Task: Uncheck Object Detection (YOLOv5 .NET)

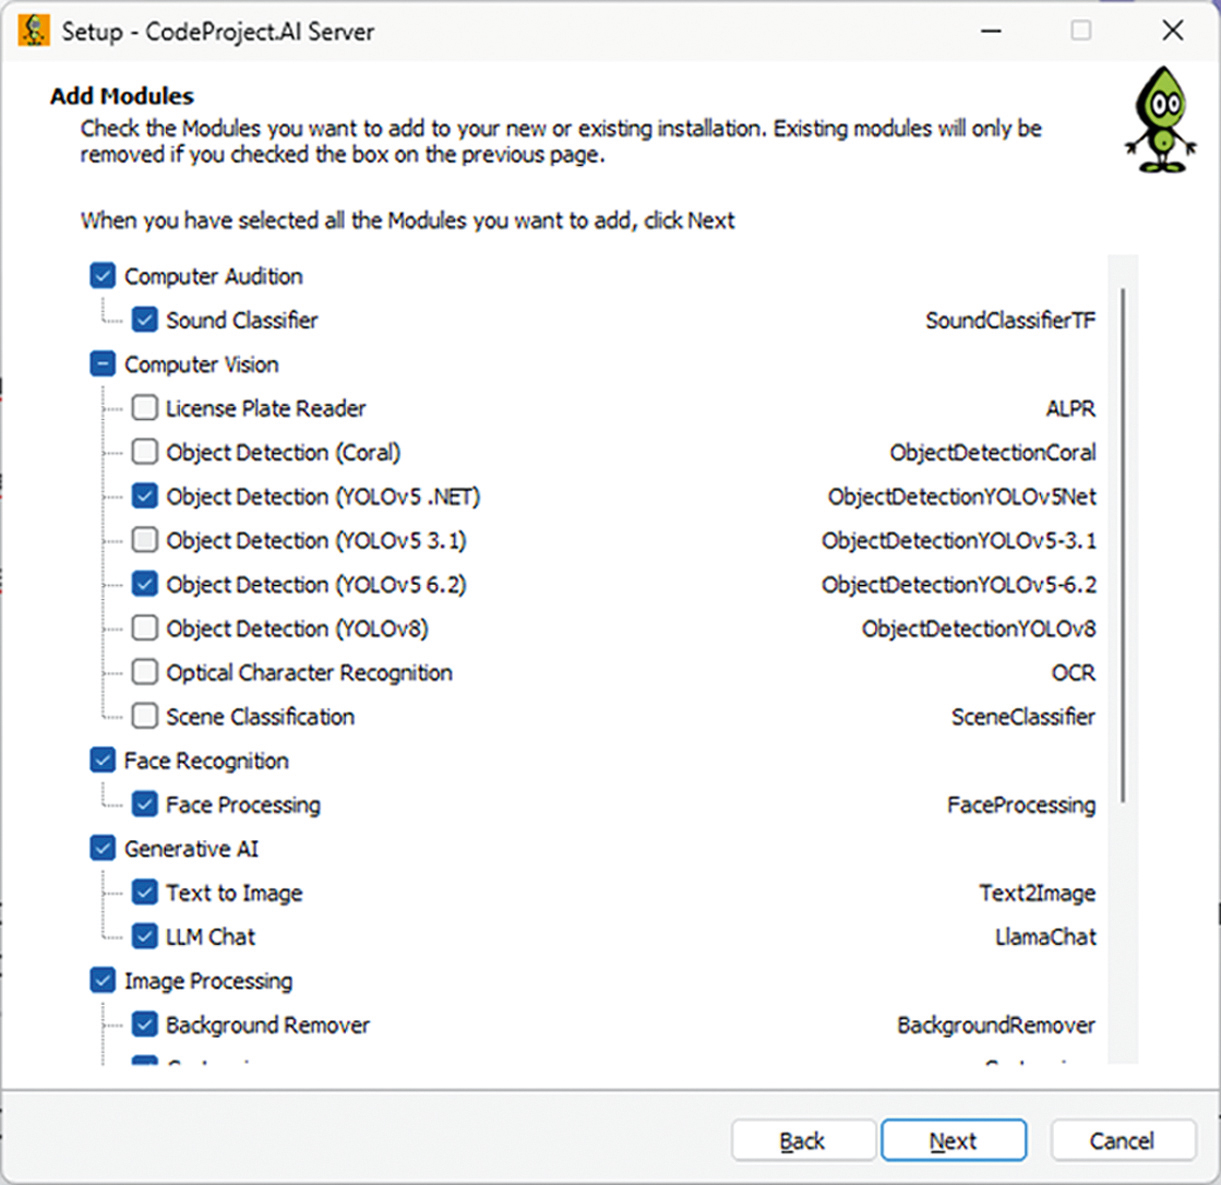Action: click(145, 496)
